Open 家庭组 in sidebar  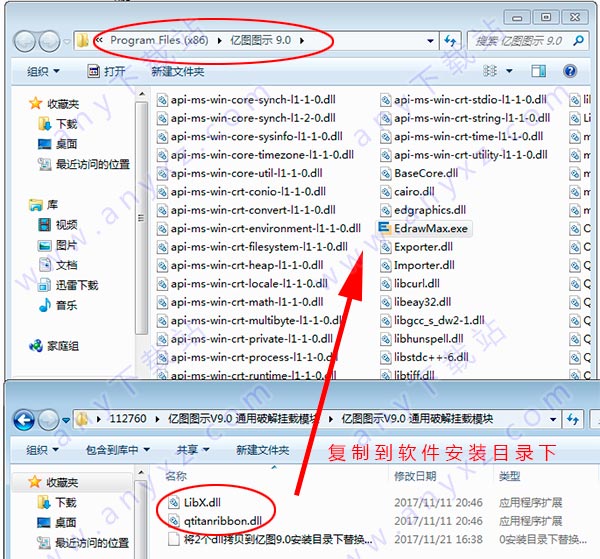[54, 346]
